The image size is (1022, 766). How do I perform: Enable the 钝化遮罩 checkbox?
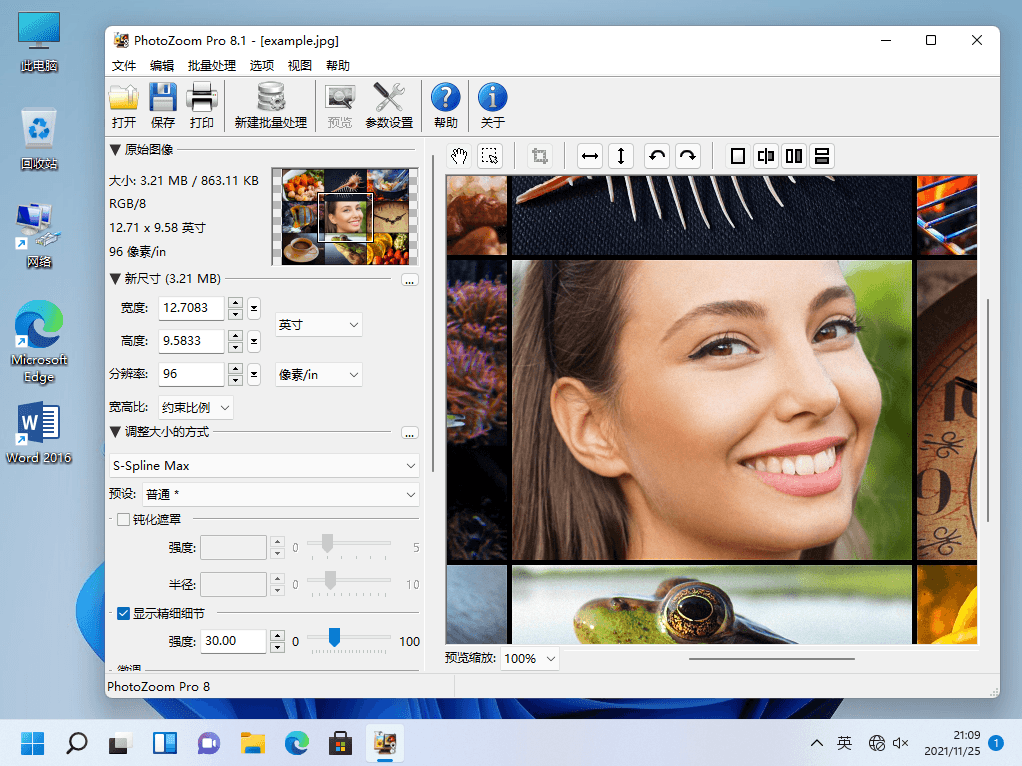click(123, 520)
